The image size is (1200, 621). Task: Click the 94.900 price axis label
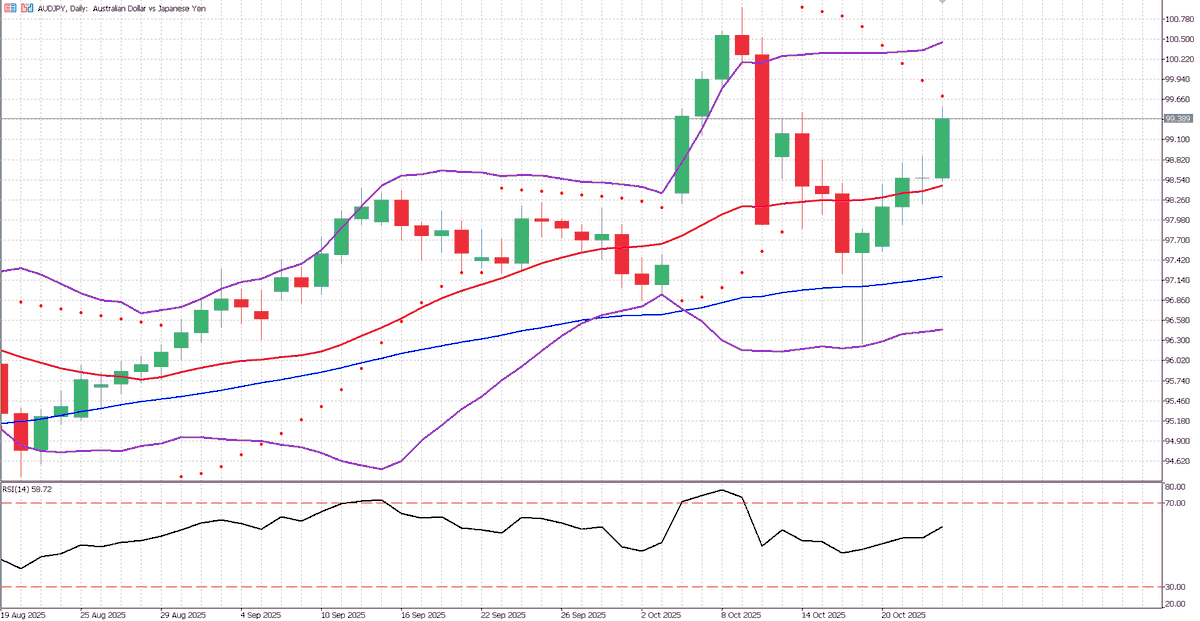pyautogui.click(x=1177, y=441)
